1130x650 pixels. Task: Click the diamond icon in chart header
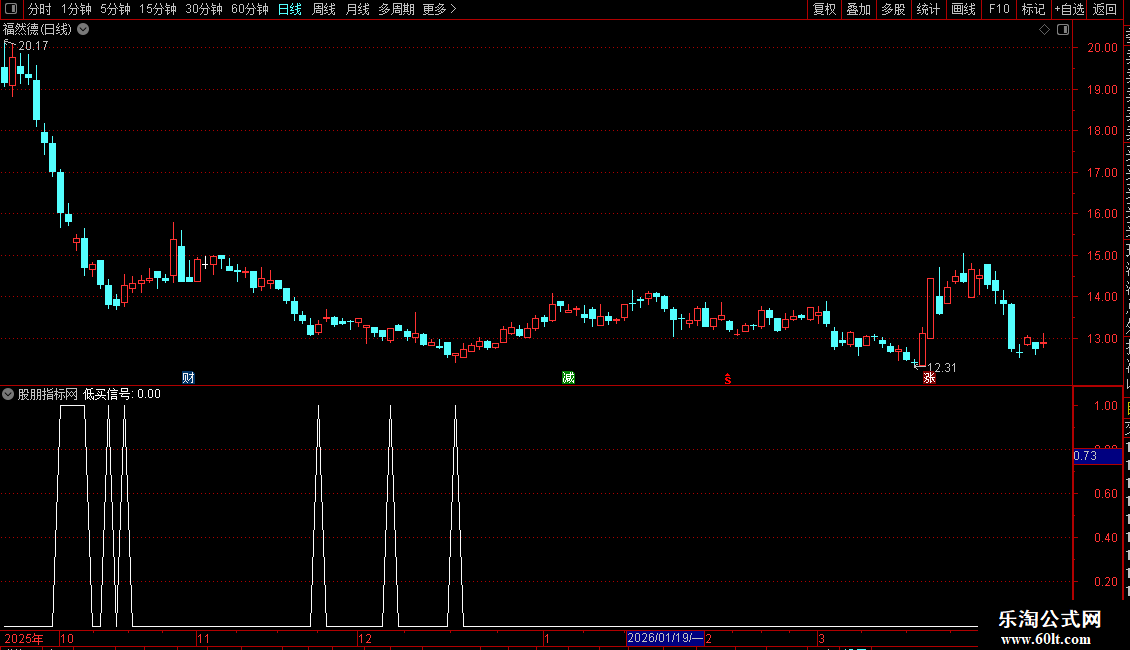tap(1044, 30)
